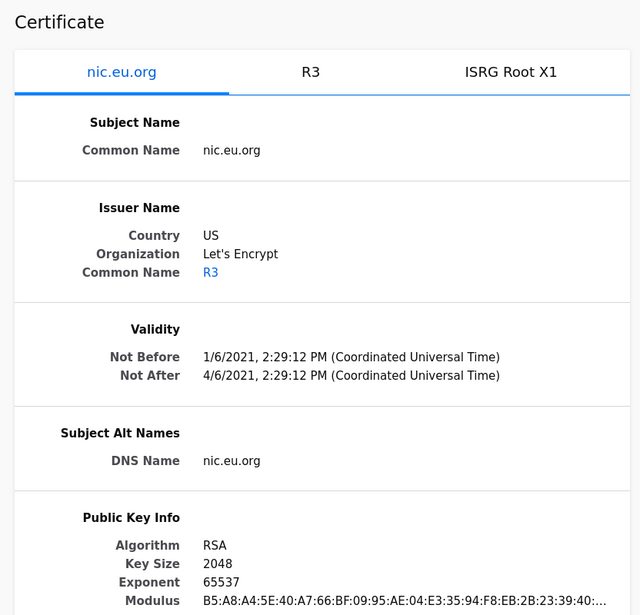The width and height of the screenshot is (640, 615).
Task: Switch to the nic.eu.org certificate tab
Action: [x=122, y=72]
